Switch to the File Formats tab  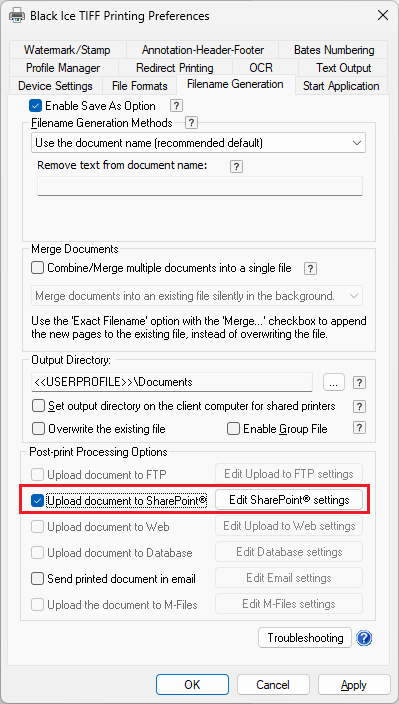coord(140,86)
